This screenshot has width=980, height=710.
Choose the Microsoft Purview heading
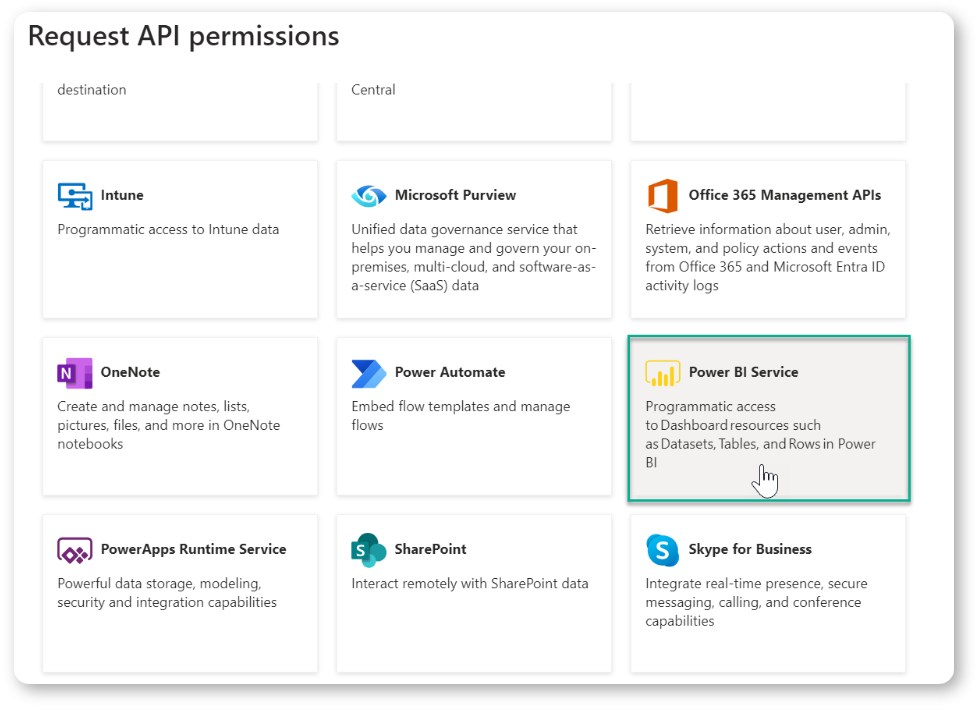(455, 195)
